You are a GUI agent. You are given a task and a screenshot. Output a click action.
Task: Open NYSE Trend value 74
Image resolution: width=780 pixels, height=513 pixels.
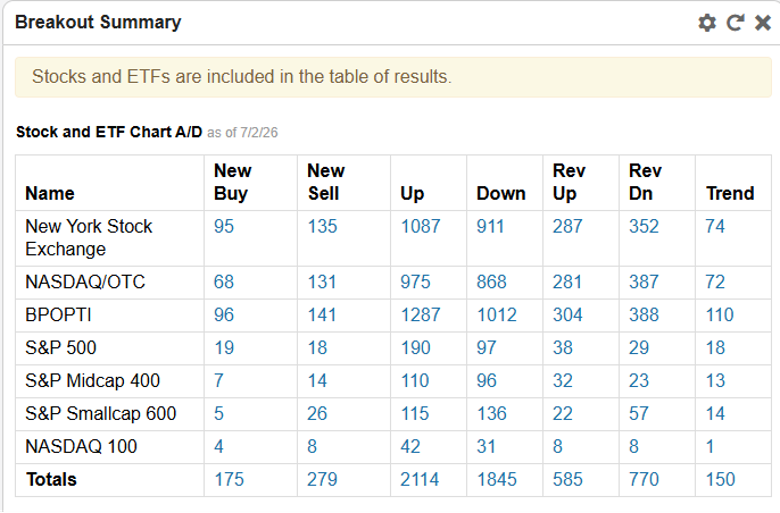coord(715,226)
